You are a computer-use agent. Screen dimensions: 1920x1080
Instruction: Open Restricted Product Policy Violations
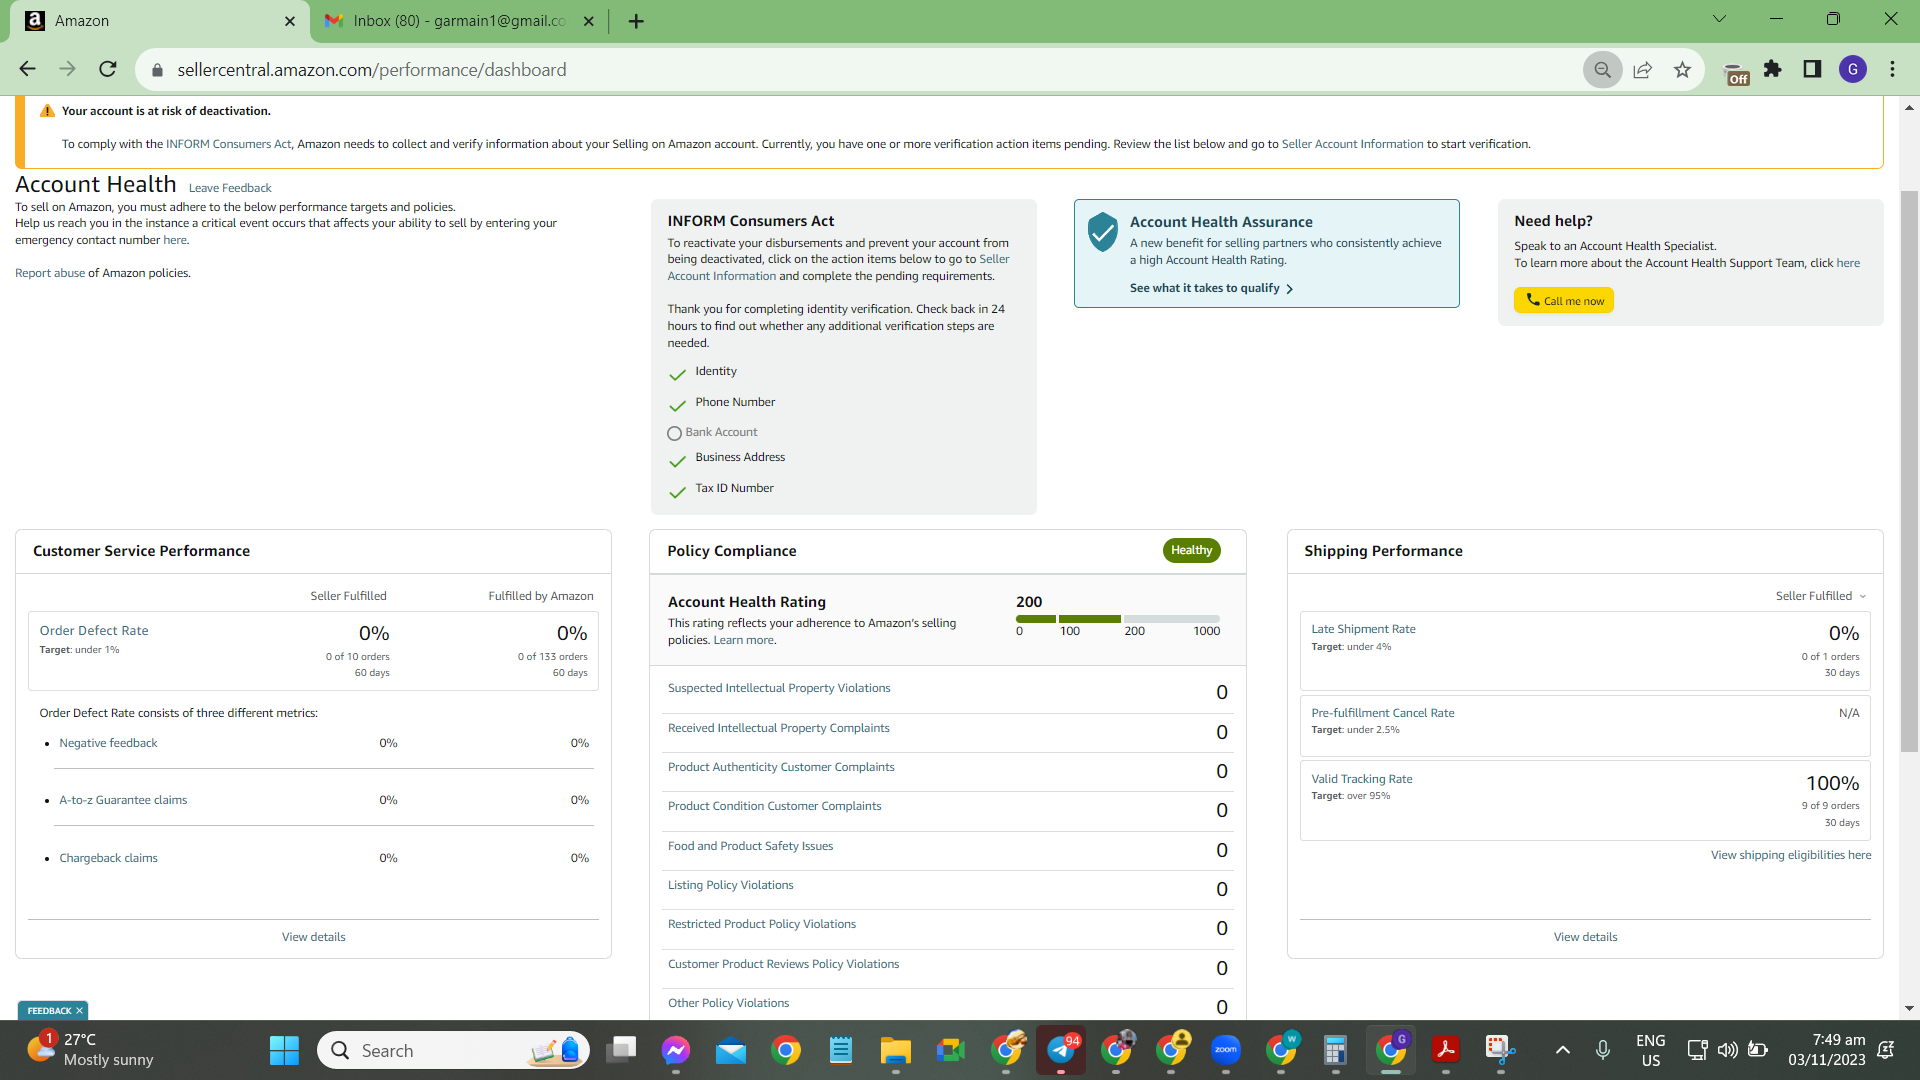pyautogui.click(x=762, y=924)
